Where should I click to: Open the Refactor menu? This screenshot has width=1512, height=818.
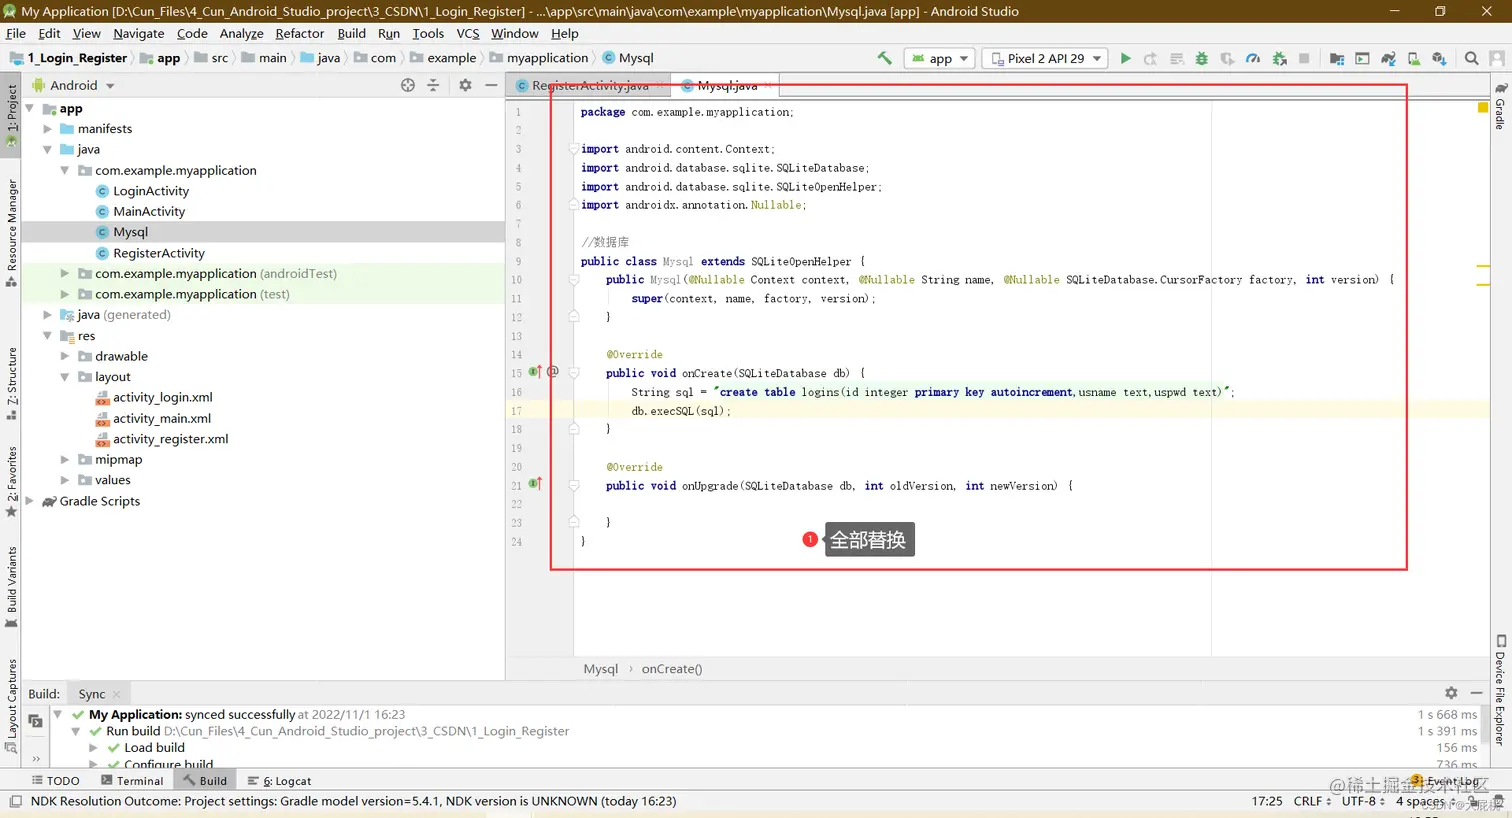click(x=299, y=33)
